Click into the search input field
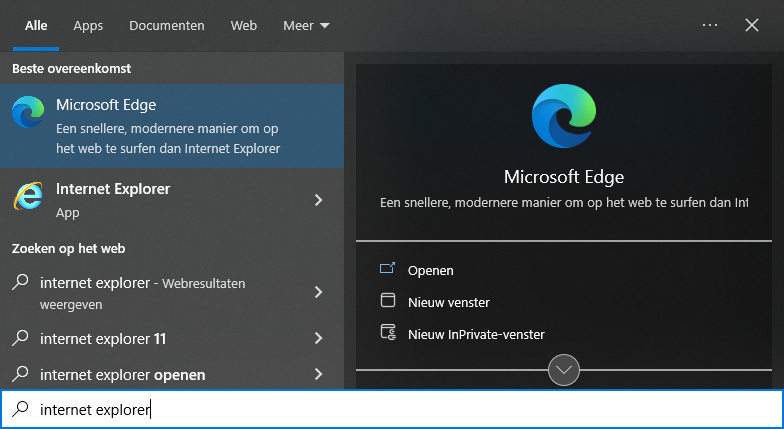 [392, 409]
